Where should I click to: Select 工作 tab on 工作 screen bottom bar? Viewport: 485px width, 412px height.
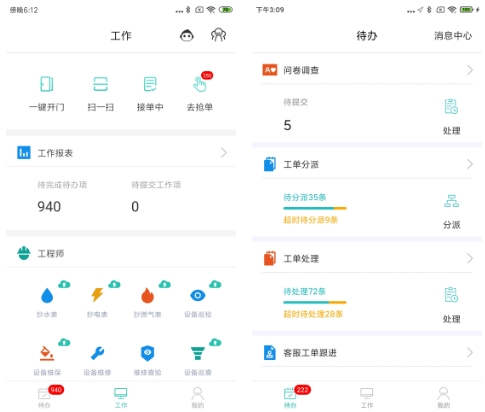click(x=121, y=397)
